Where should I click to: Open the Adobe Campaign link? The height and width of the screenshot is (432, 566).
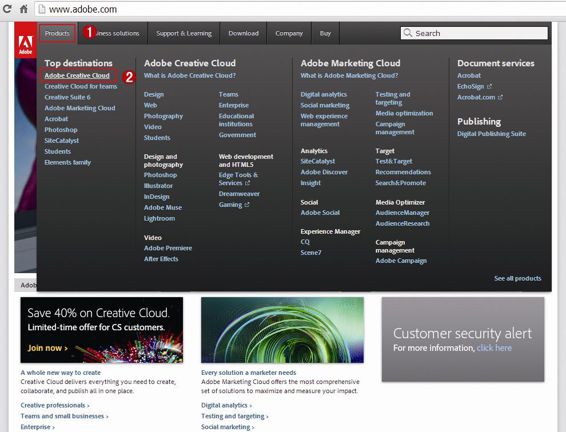[401, 261]
